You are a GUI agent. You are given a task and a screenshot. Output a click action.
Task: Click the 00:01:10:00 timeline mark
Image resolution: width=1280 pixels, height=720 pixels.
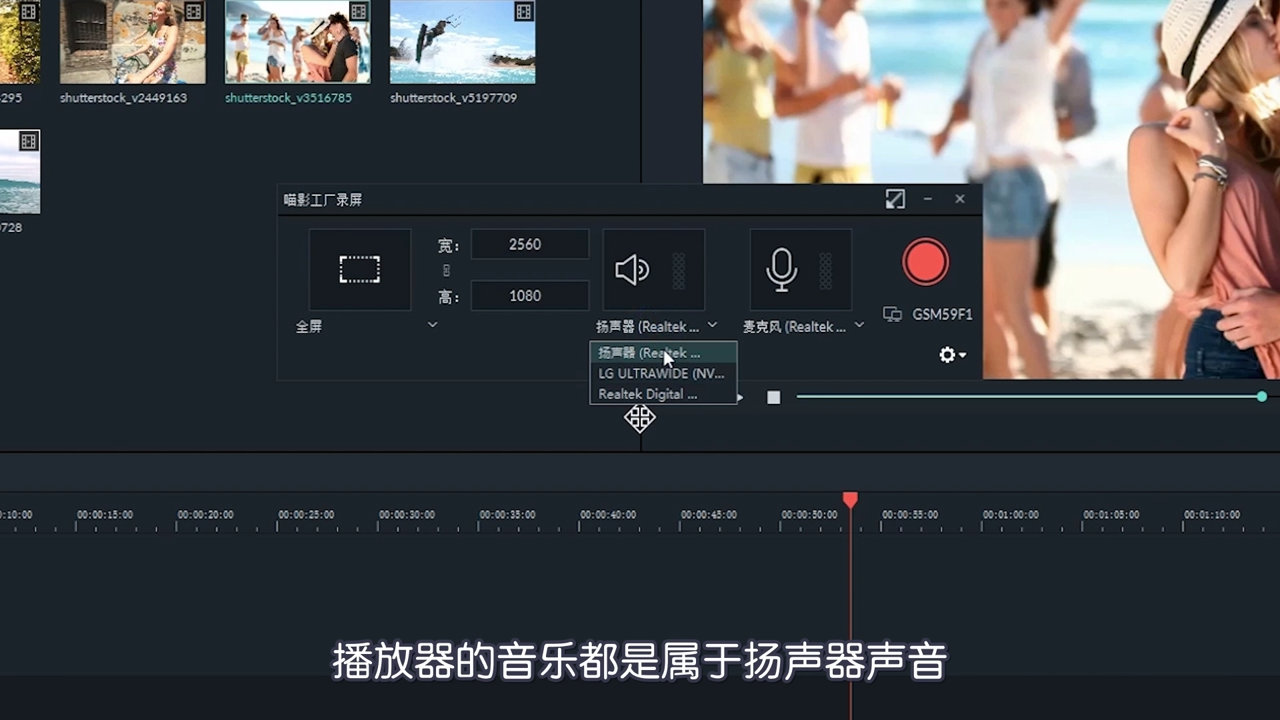(1212, 515)
